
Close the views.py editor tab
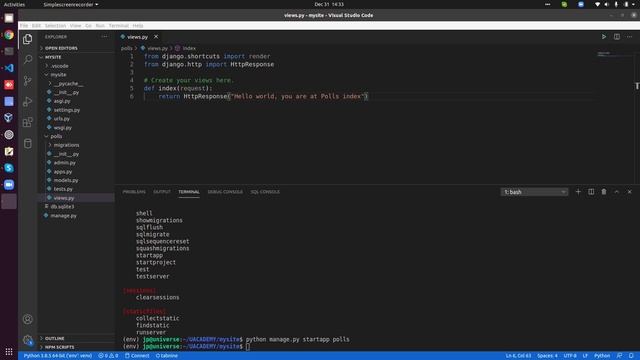(x=156, y=37)
